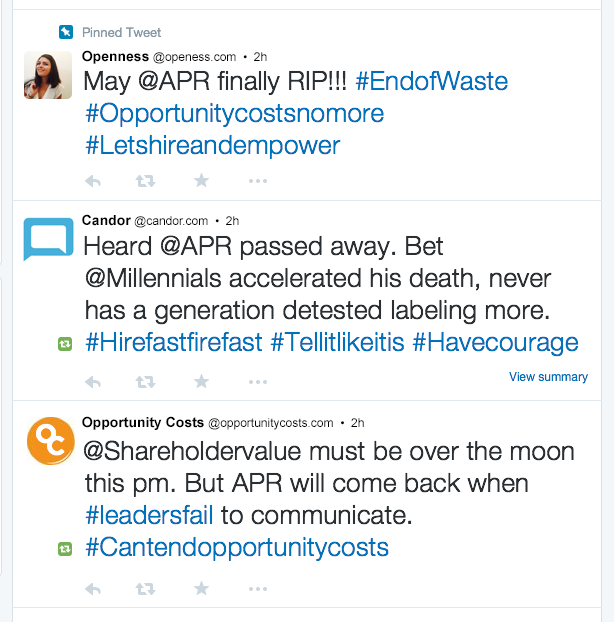
Task: Click the Candor speech bubble avatar
Action: coord(47,239)
